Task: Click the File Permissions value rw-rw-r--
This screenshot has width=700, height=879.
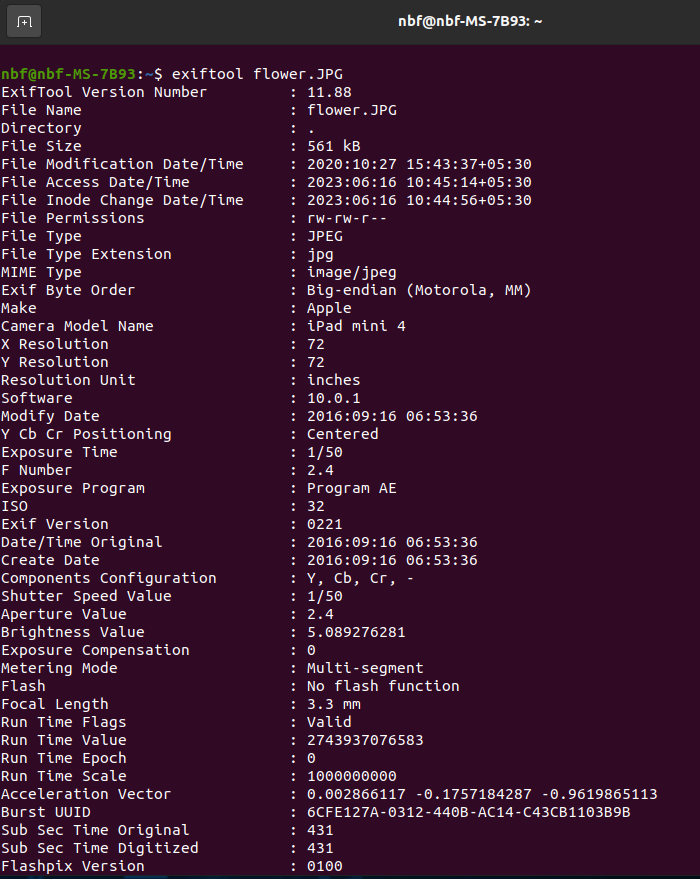Action: tap(346, 218)
